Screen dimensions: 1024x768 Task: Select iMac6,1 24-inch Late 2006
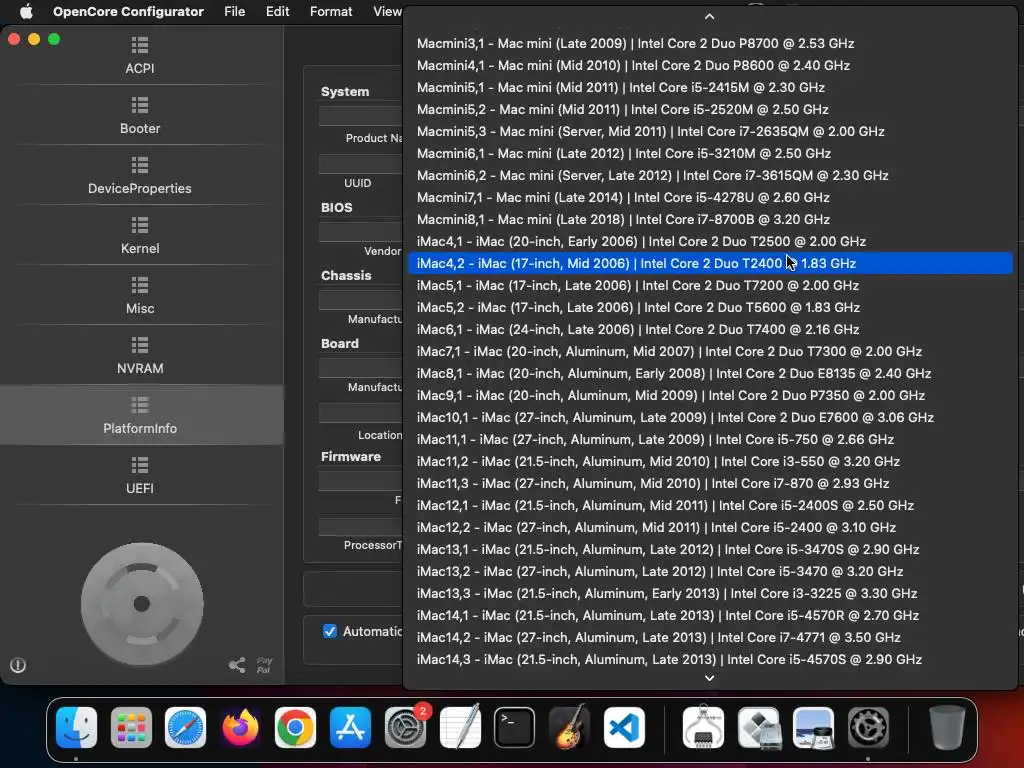710,329
